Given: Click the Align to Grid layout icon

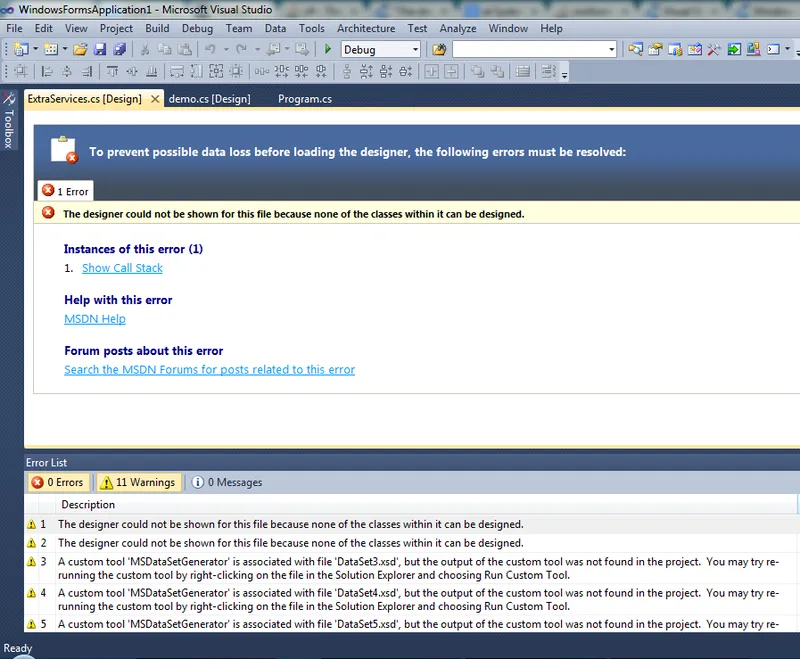Looking at the screenshot, I should point(20,71).
